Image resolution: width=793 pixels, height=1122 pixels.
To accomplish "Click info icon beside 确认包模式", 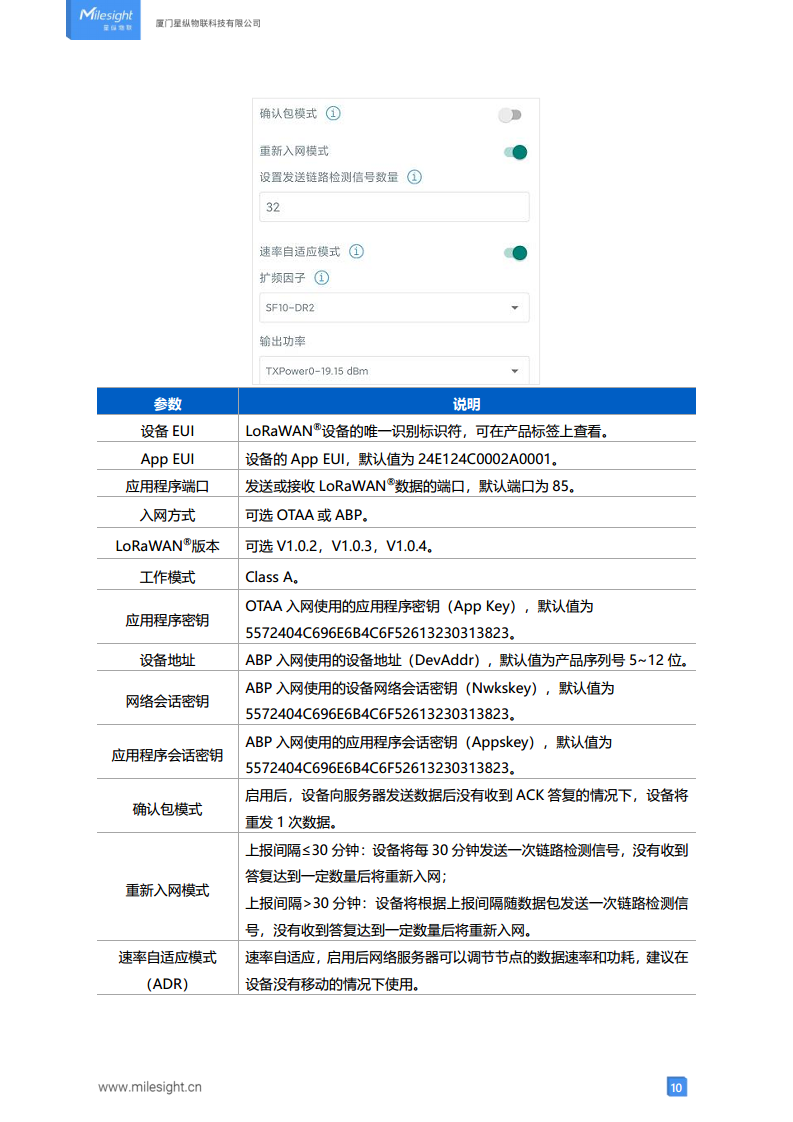I will coord(333,113).
